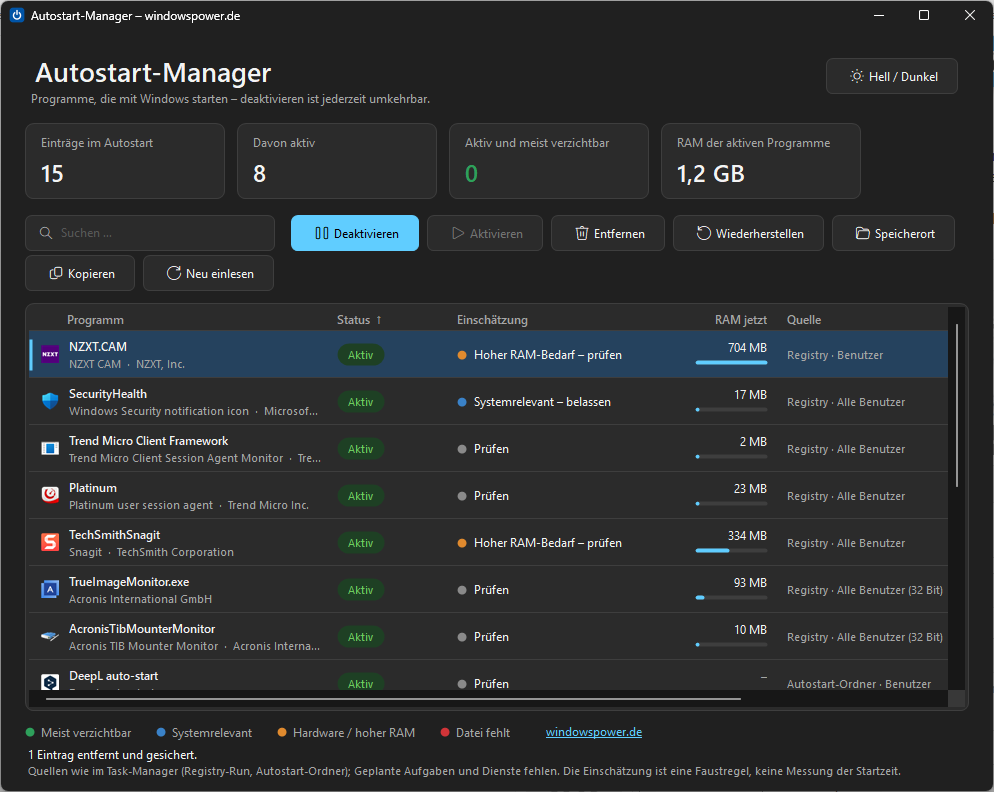Deactivate the selected entry with Deaktivieren

[x=355, y=233]
